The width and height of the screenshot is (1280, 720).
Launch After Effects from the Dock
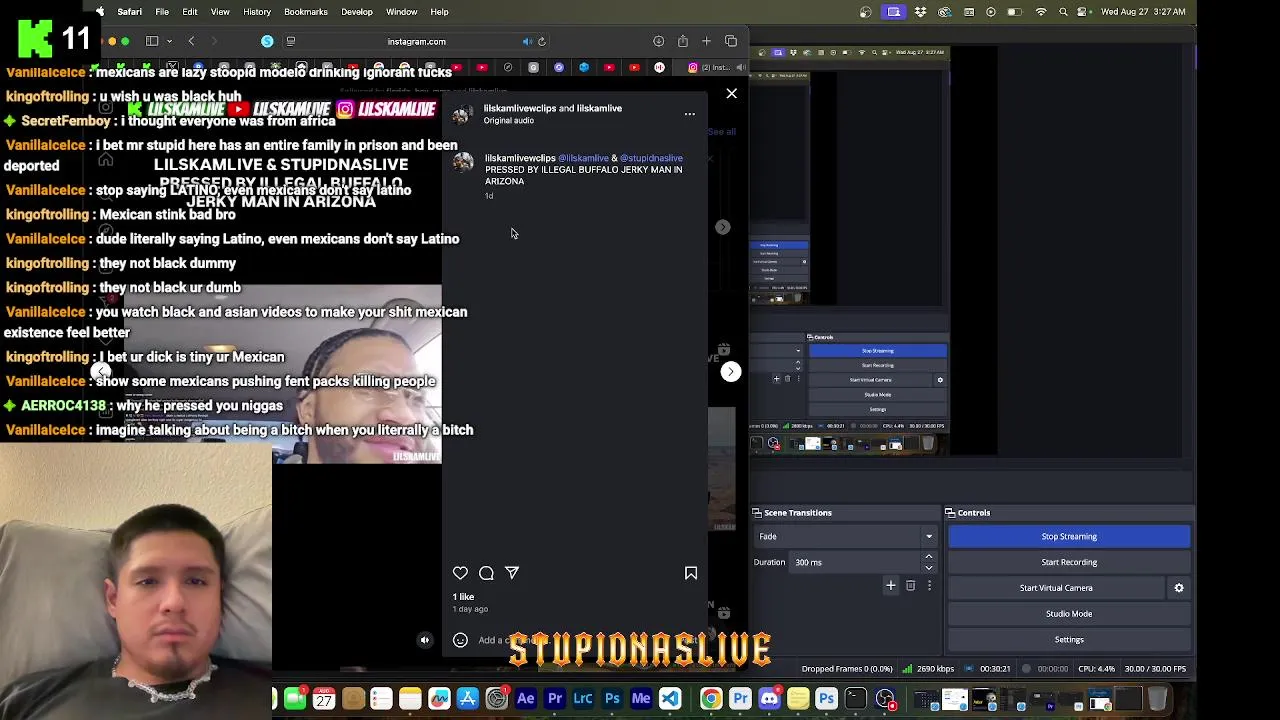(x=526, y=698)
